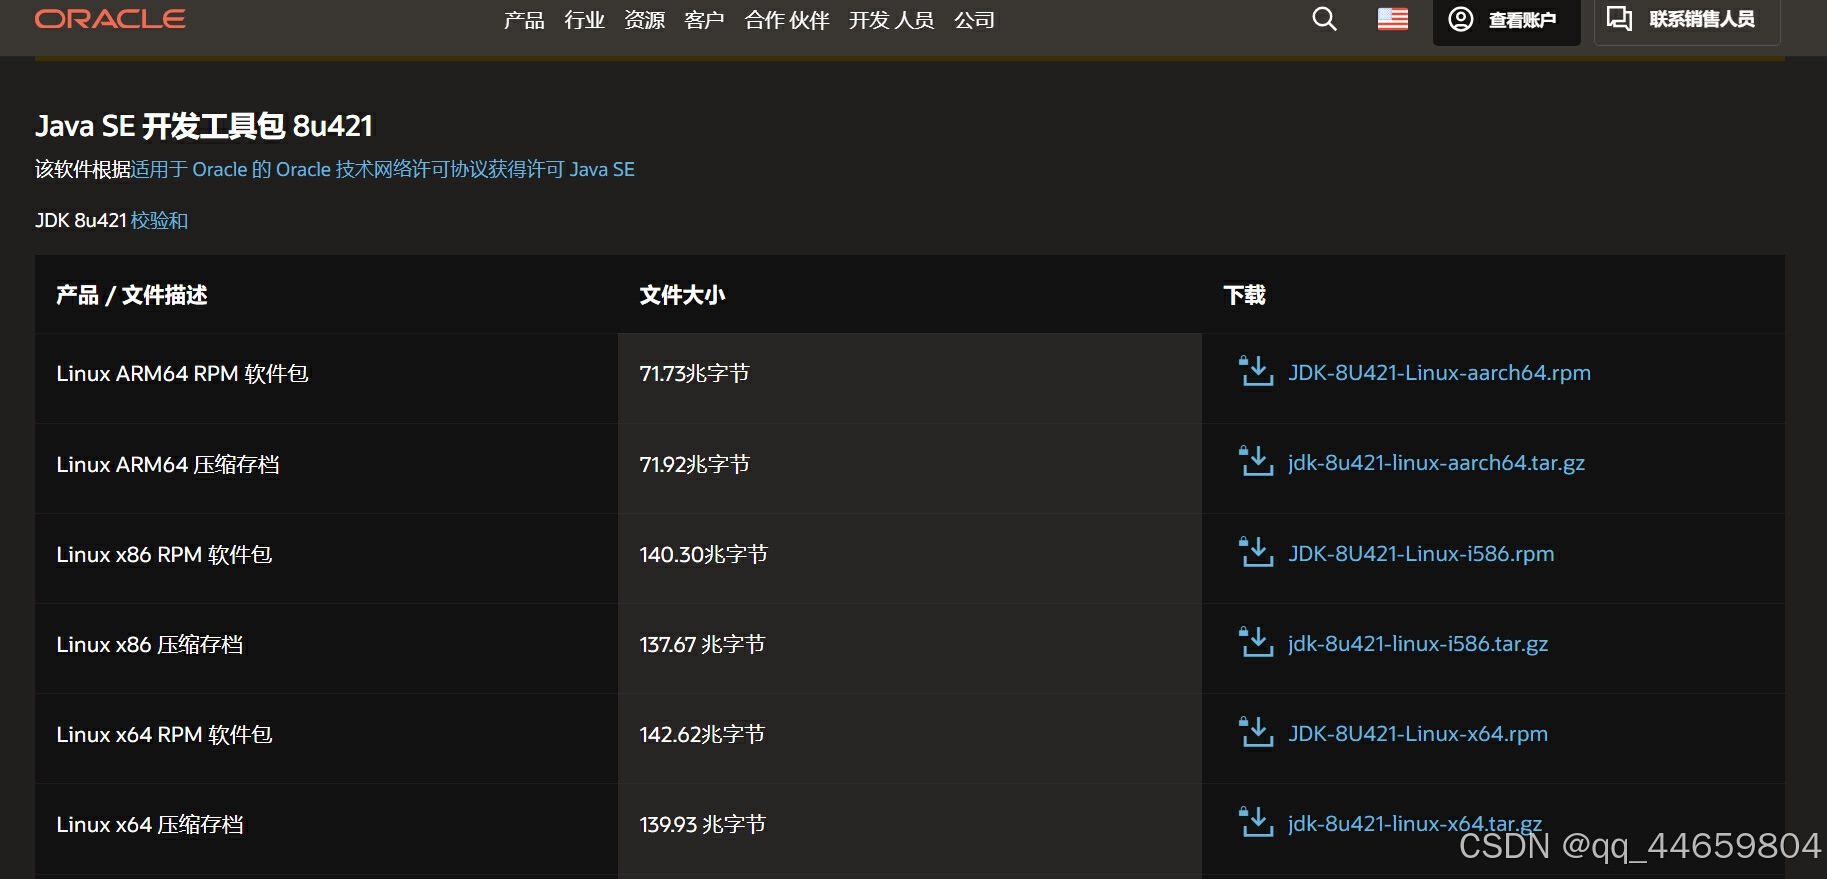
Task: Open the 合作伙伴 menu
Action: click(x=787, y=20)
